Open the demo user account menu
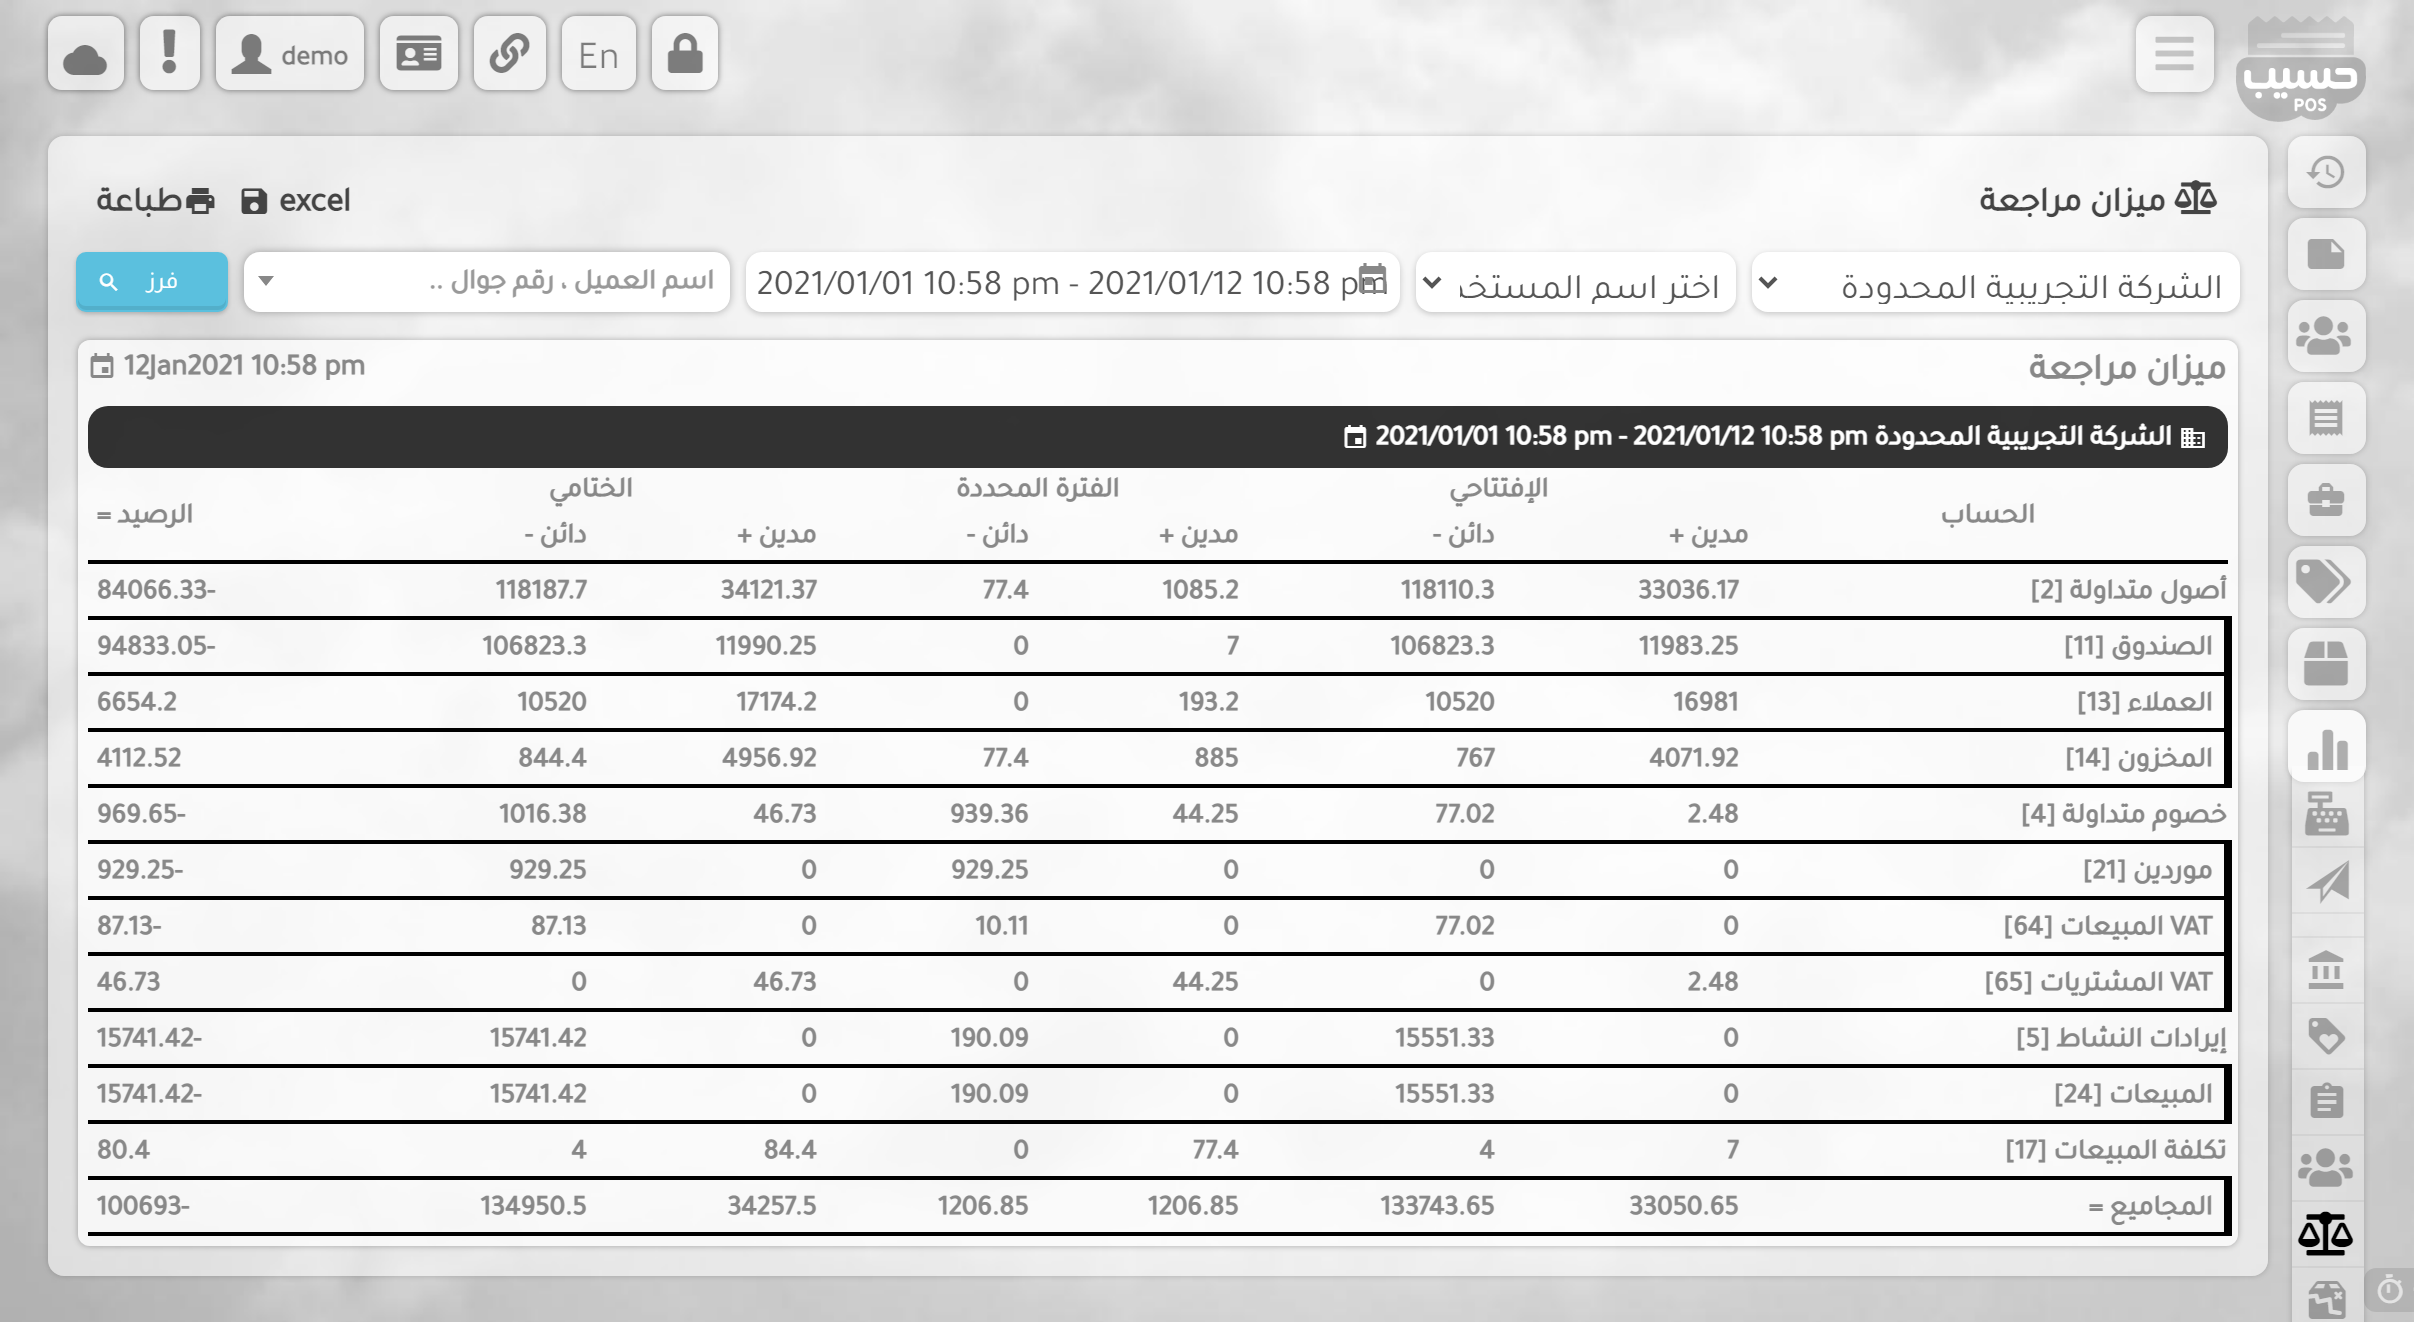The image size is (2414, 1322). 289,55
